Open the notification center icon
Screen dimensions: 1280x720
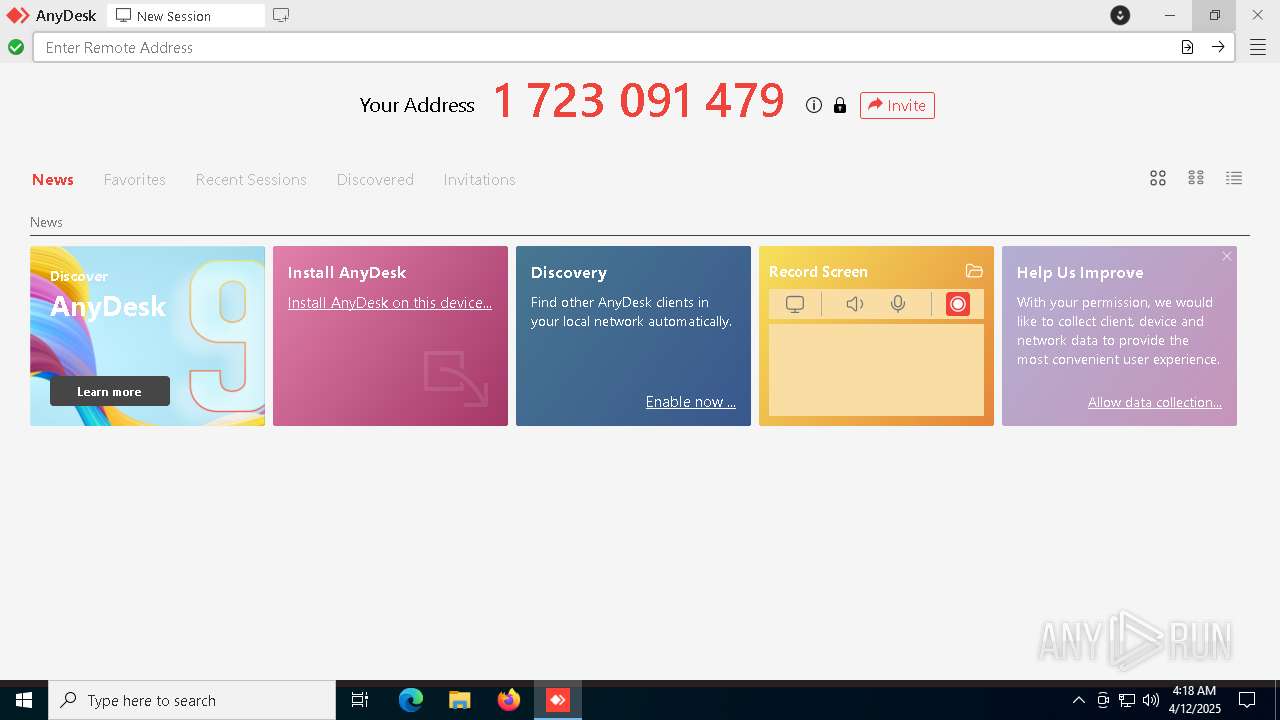pyautogui.click(x=1247, y=700)
